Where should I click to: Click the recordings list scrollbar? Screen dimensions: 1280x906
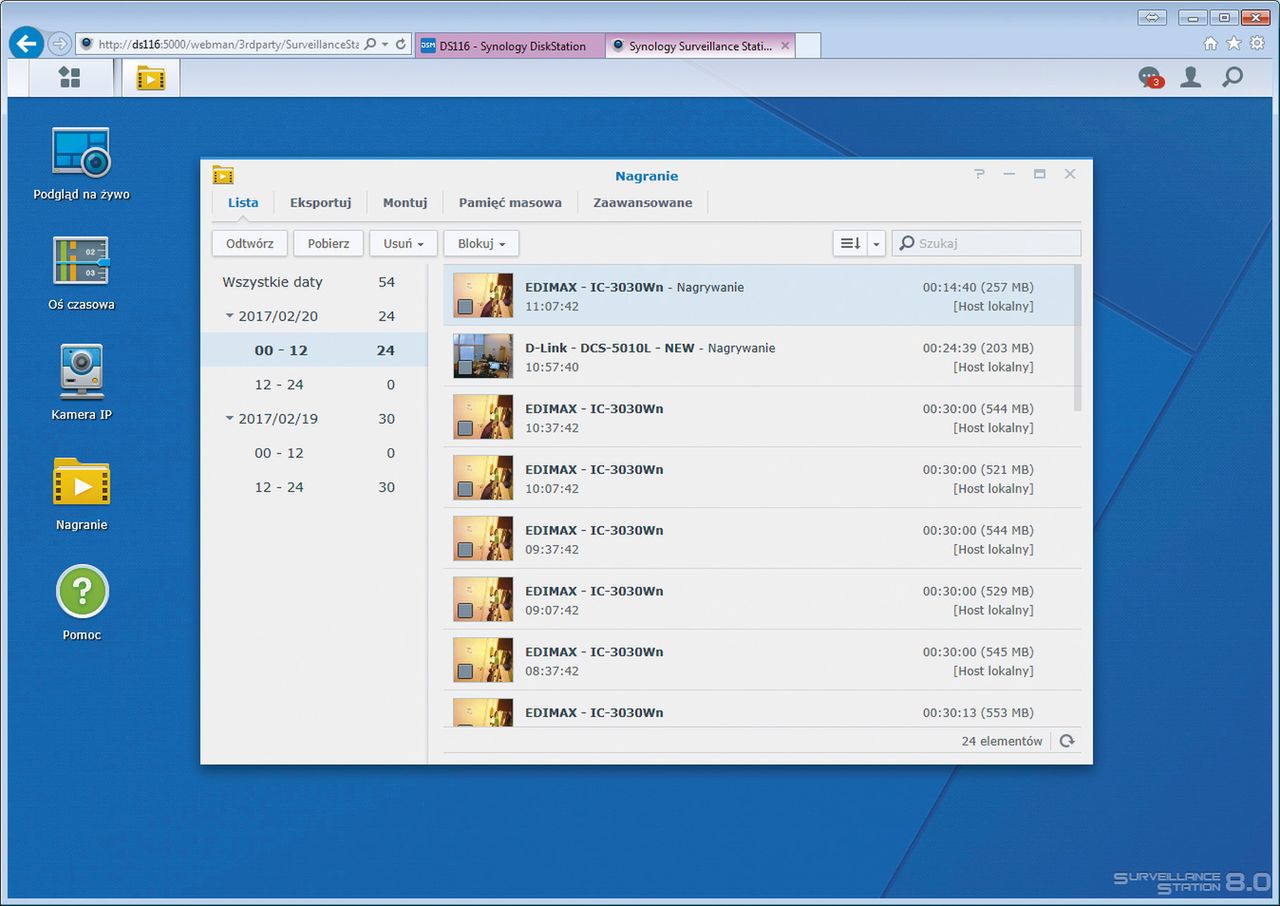[x=1077, y=338]
